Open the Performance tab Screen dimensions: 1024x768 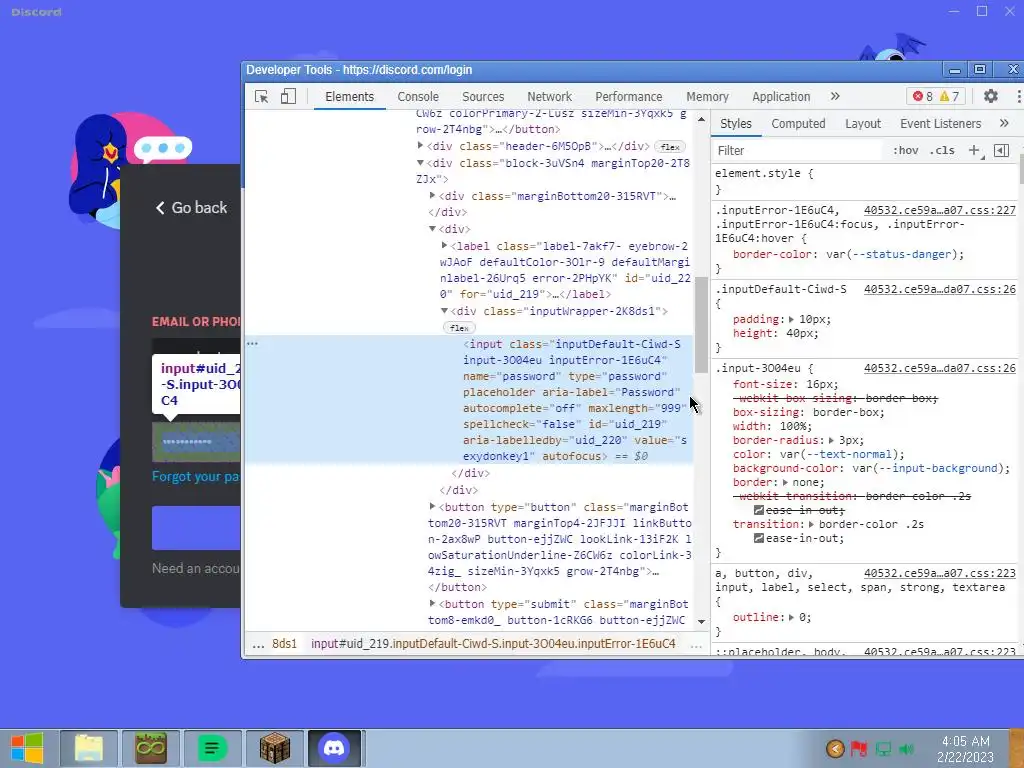click(x=628, y=97)
